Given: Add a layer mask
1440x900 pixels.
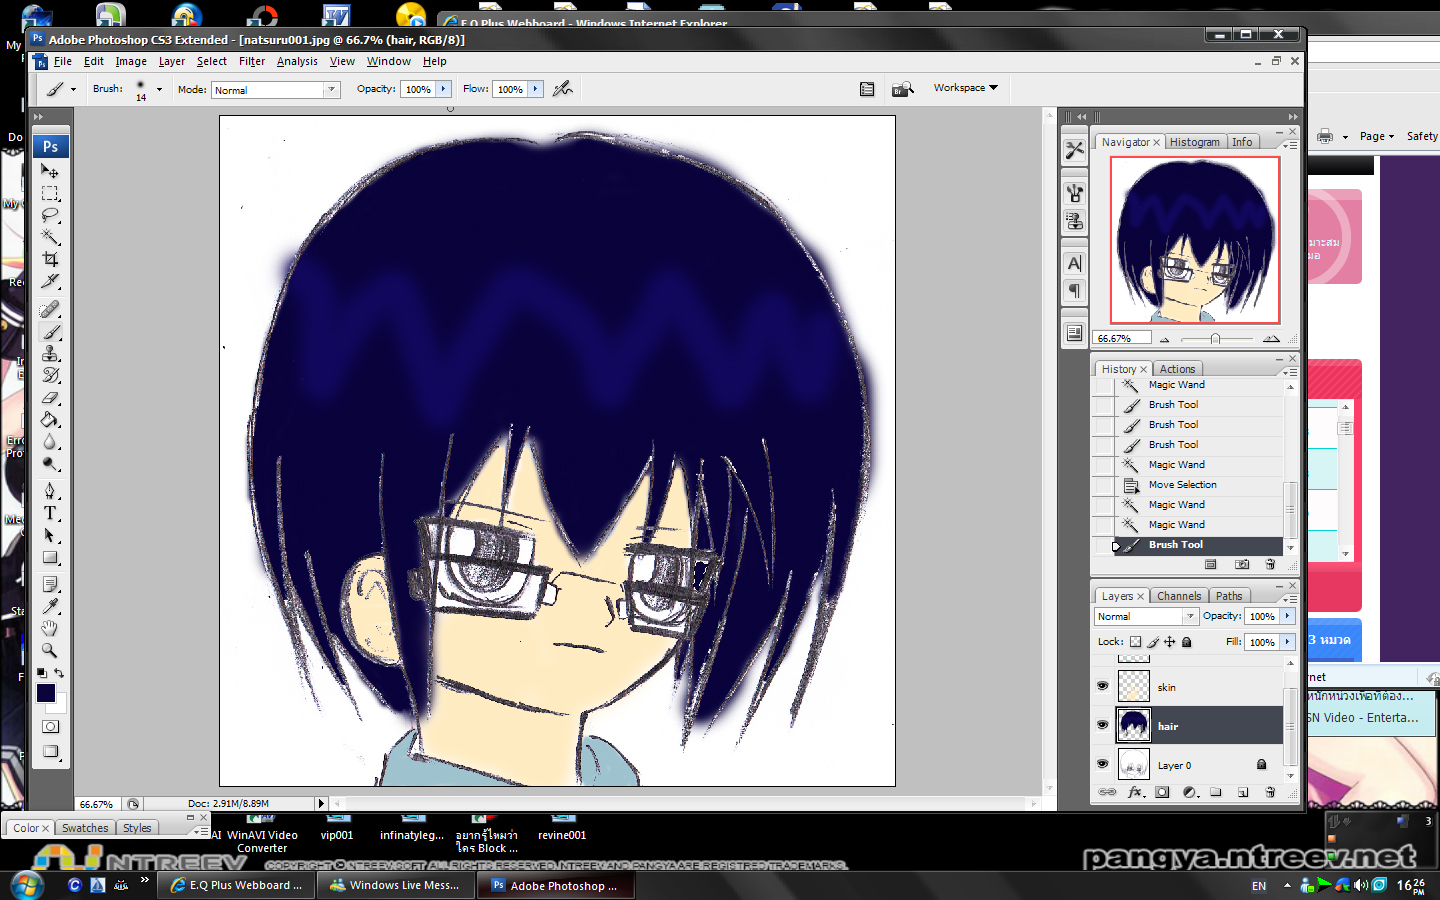Looking at the screenshot, I should 1162,792.
